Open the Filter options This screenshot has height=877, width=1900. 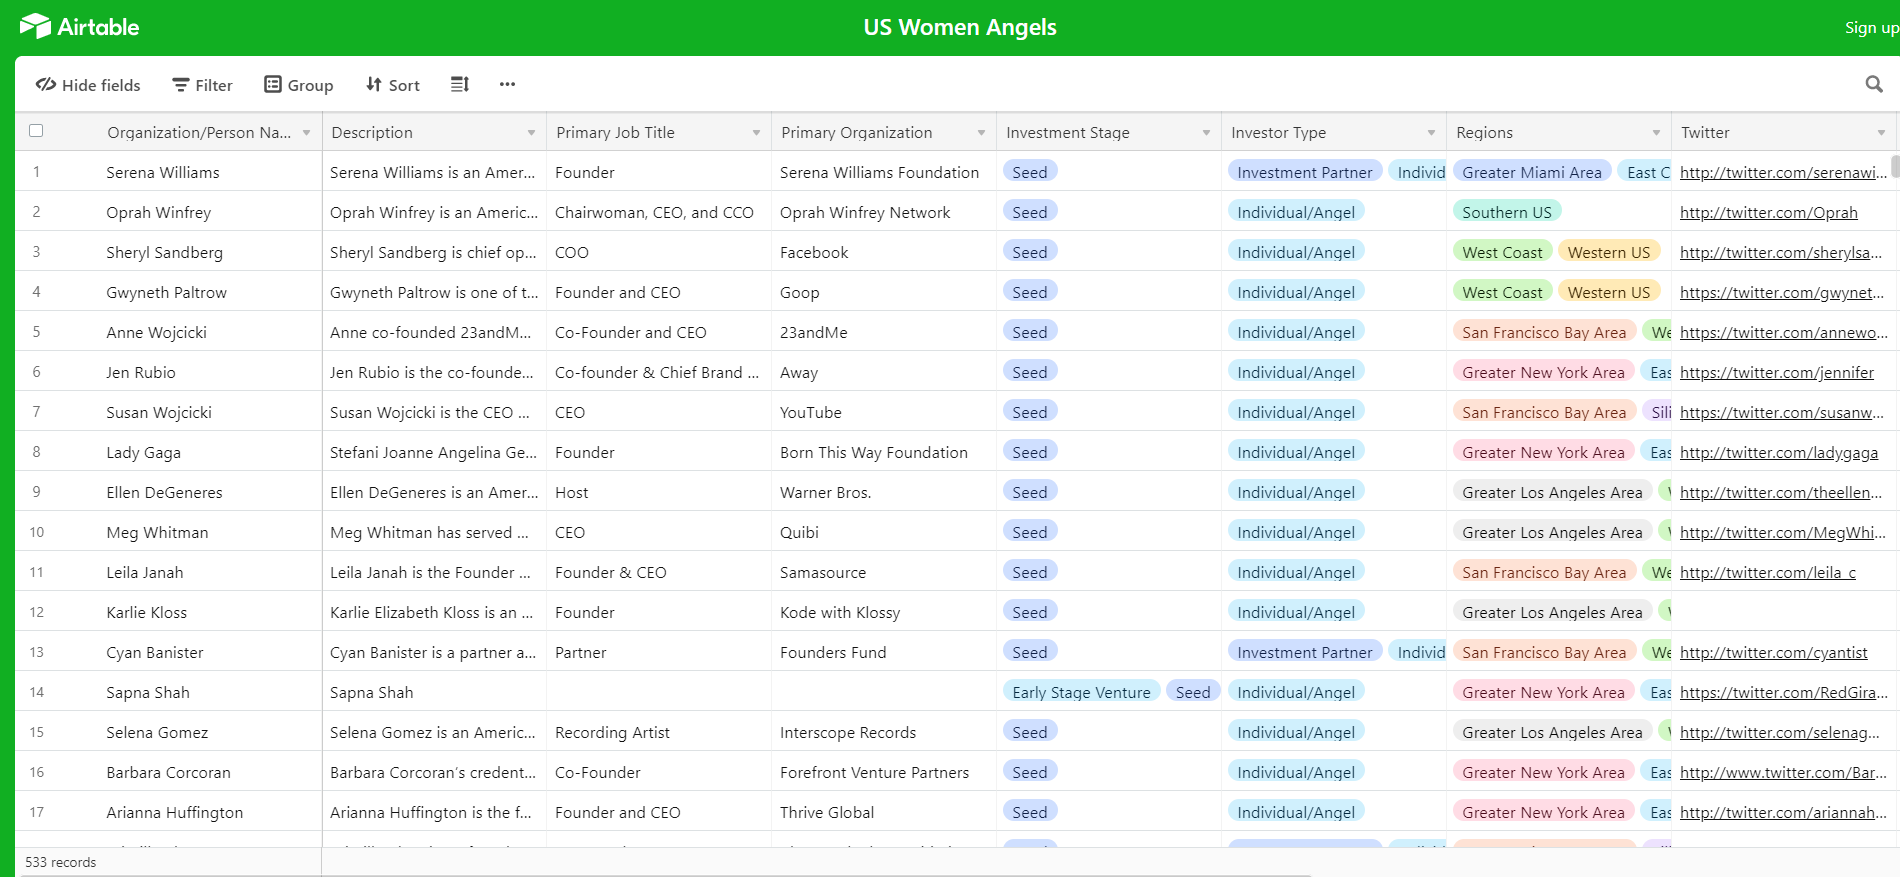point(202,85)
